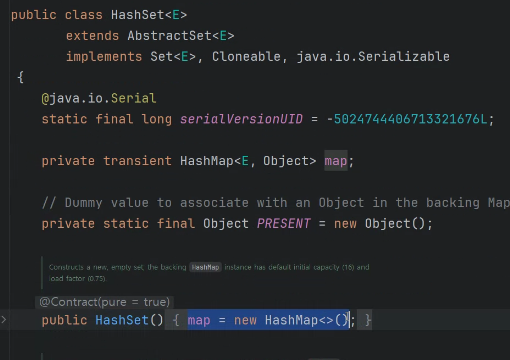Viewport: 510px width, 360px height.
Task: Click the highlighted 'map' field name in declaration
Action: [336, 161]
